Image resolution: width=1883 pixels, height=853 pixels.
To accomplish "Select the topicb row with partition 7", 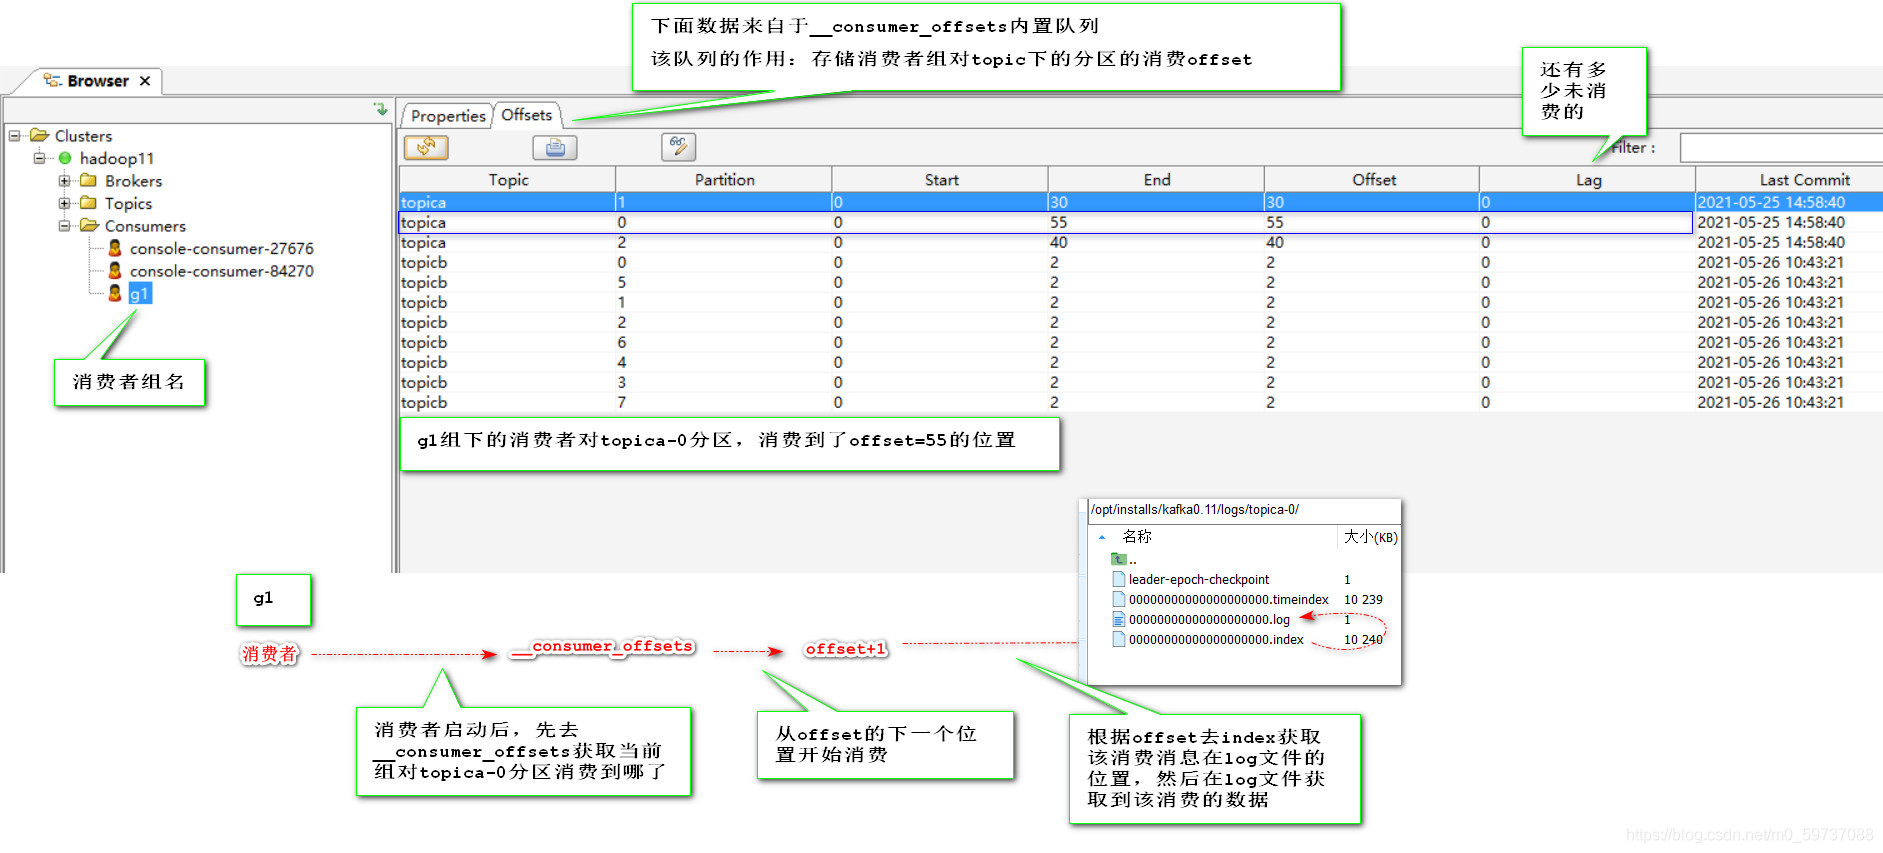I will coord(1141,402).
